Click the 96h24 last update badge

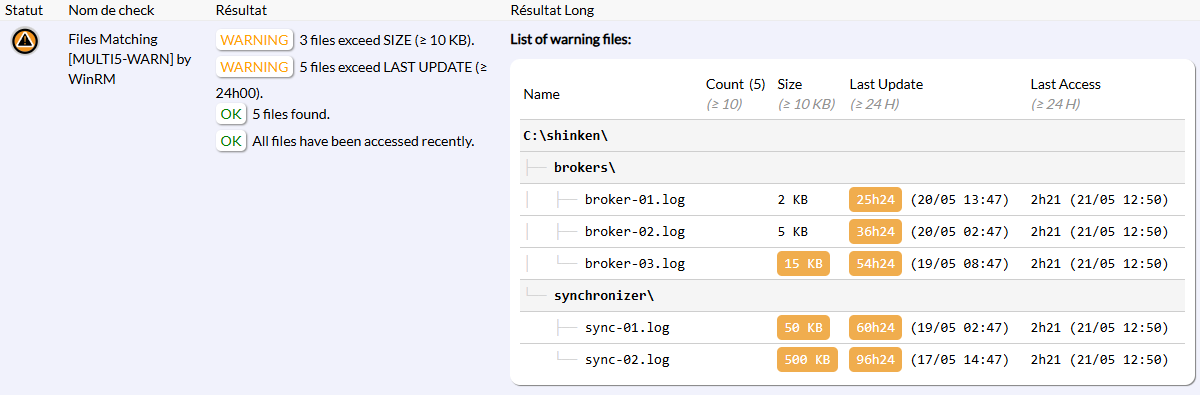(x=875, y=360)
